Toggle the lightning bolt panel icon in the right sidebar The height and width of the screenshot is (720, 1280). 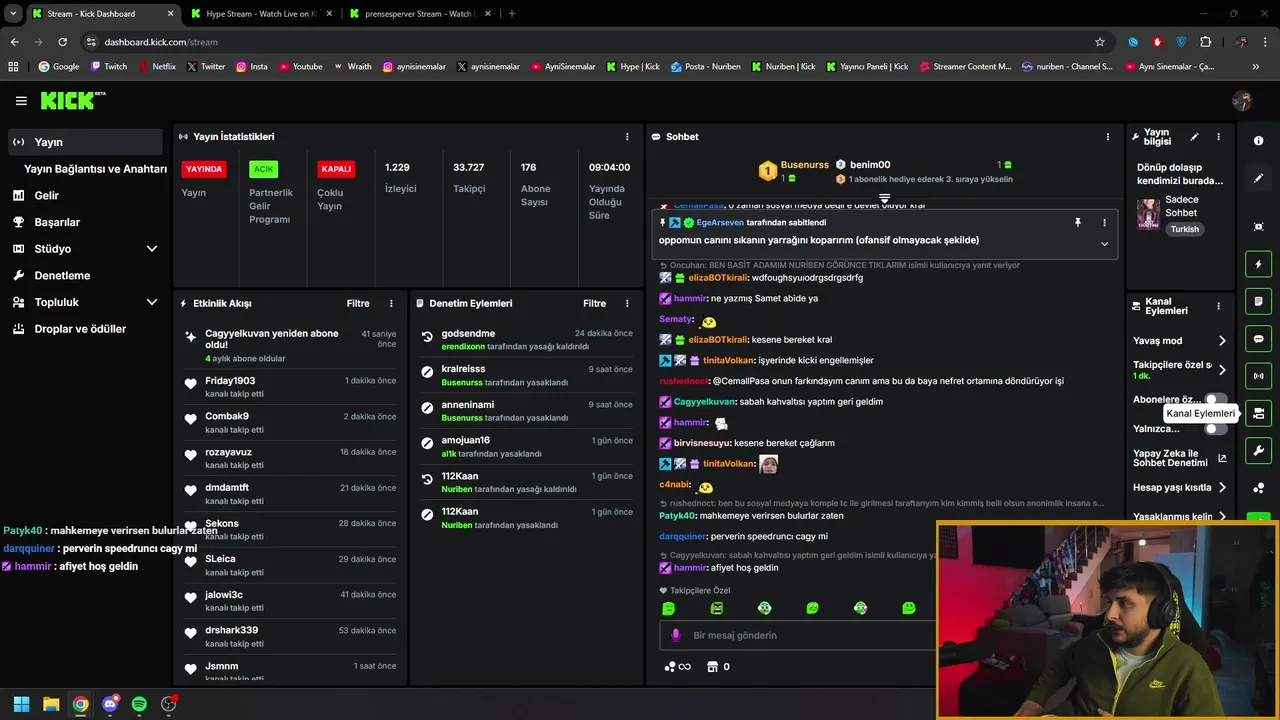click(1258, 264)
